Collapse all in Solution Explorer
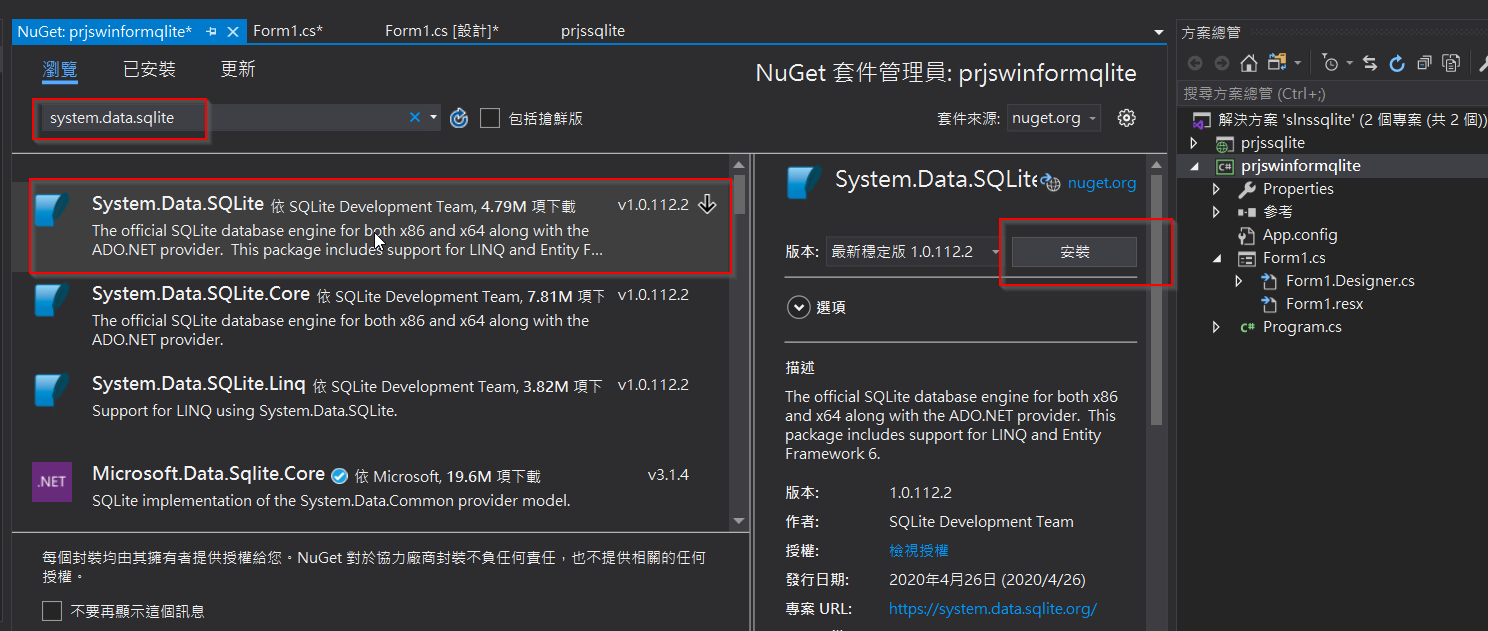The image size is (1488, 631). [1424, 63]
